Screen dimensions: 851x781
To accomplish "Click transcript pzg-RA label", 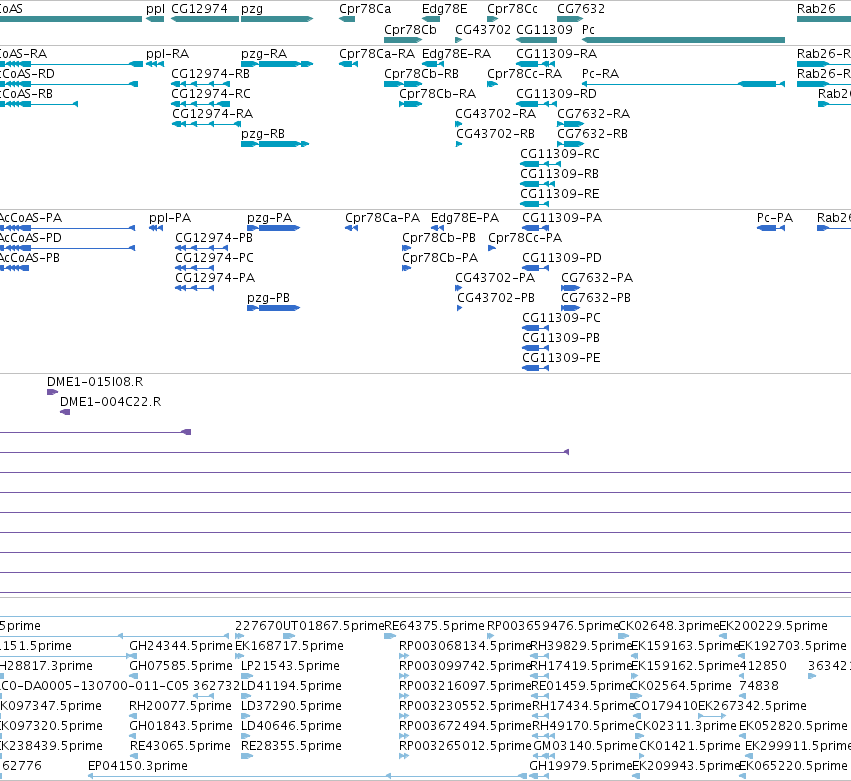I will click(x=264, y=54).
